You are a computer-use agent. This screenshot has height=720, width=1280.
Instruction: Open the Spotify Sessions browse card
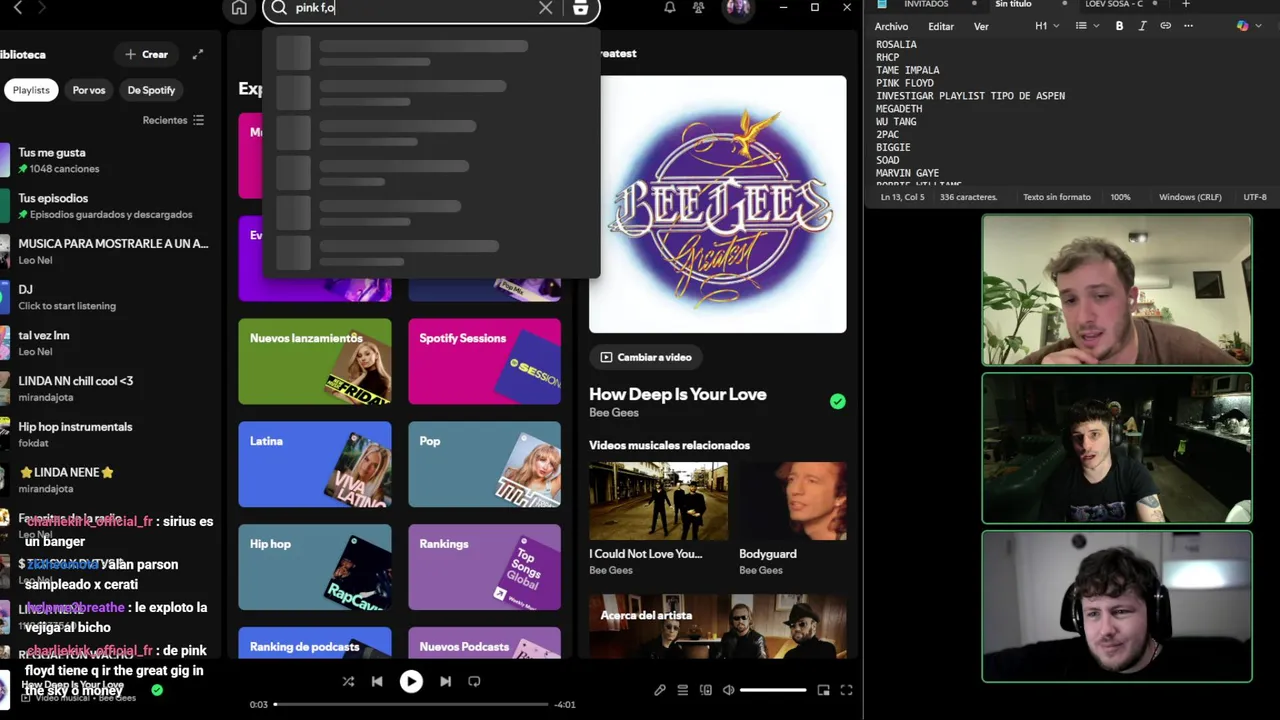484,361
